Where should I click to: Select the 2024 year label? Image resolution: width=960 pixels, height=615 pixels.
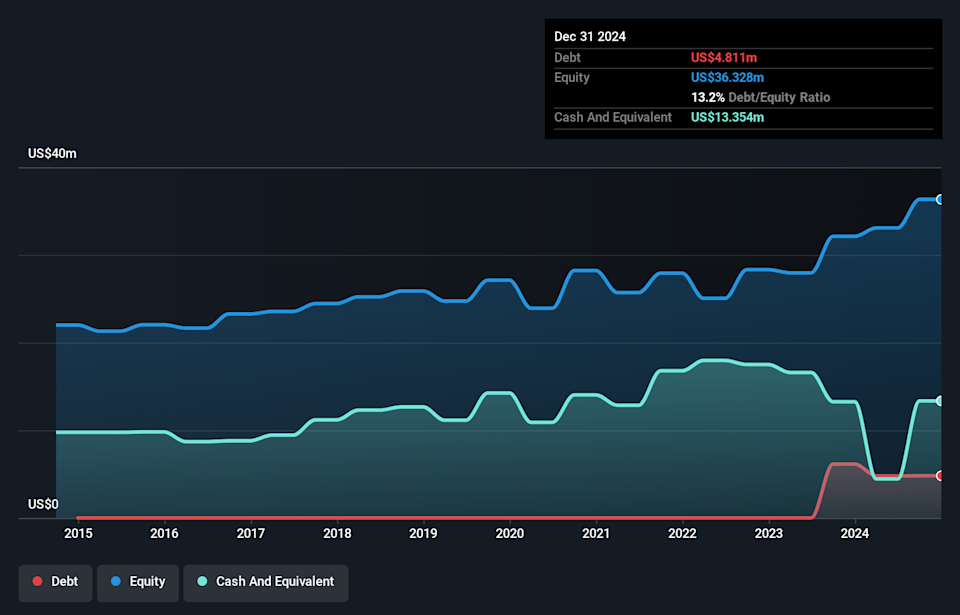855,534
